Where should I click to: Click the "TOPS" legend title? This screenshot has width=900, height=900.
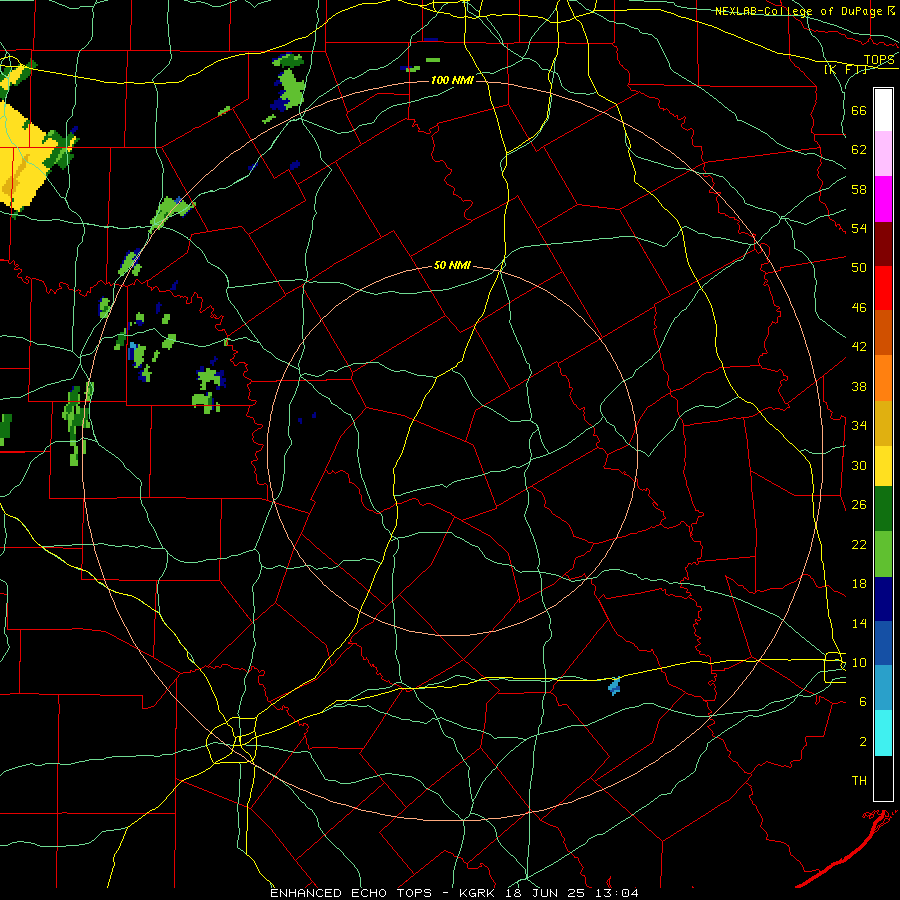[879, 60]
